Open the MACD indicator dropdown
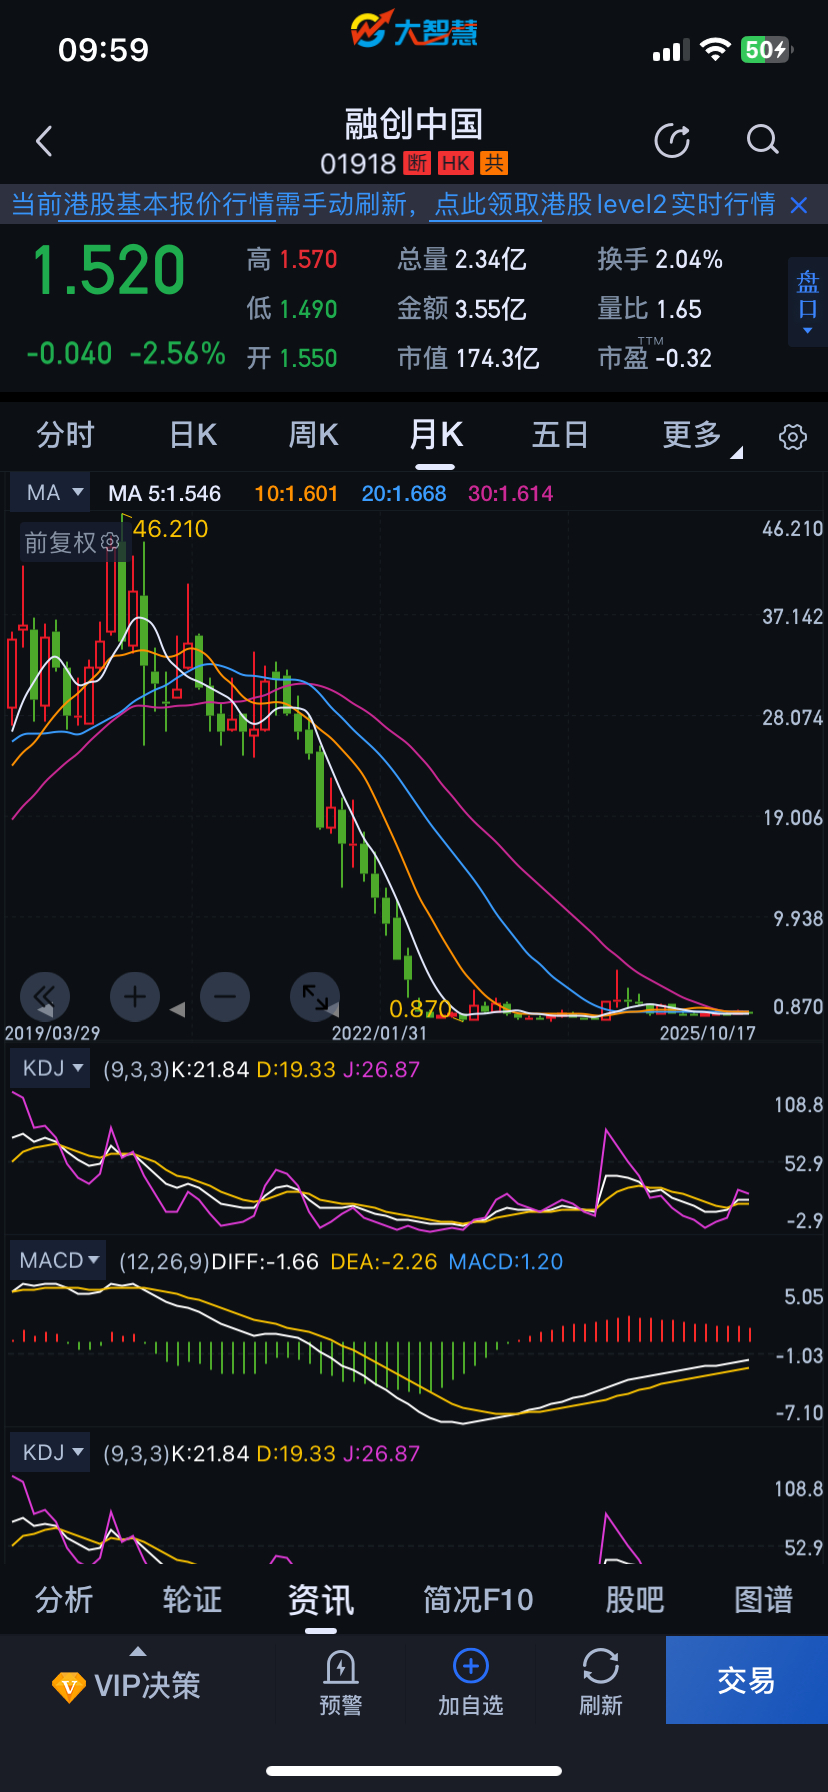828x1792 pixels. 57,1260
